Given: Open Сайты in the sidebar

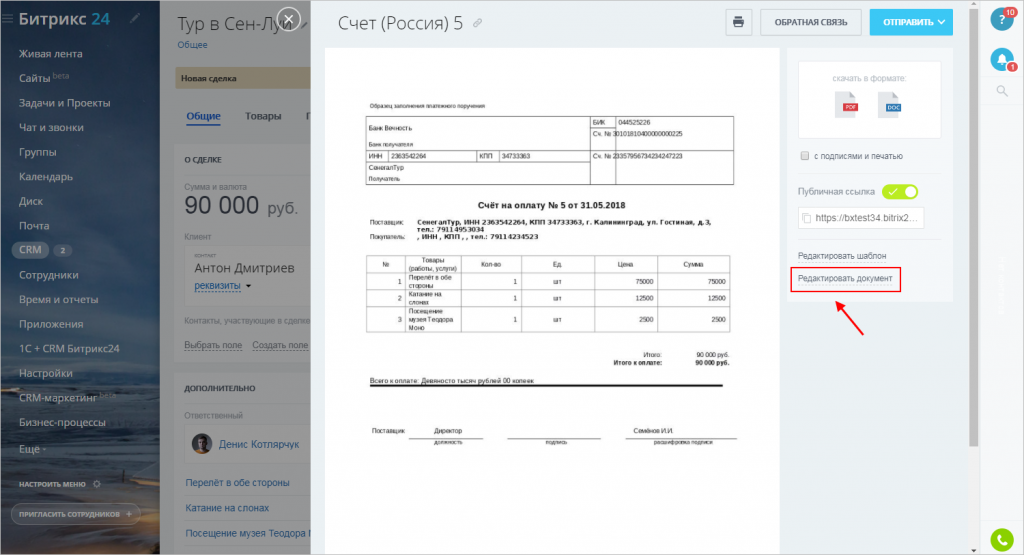Looking at the screenshot, I should pyautogui.click(x=35, y=78).
